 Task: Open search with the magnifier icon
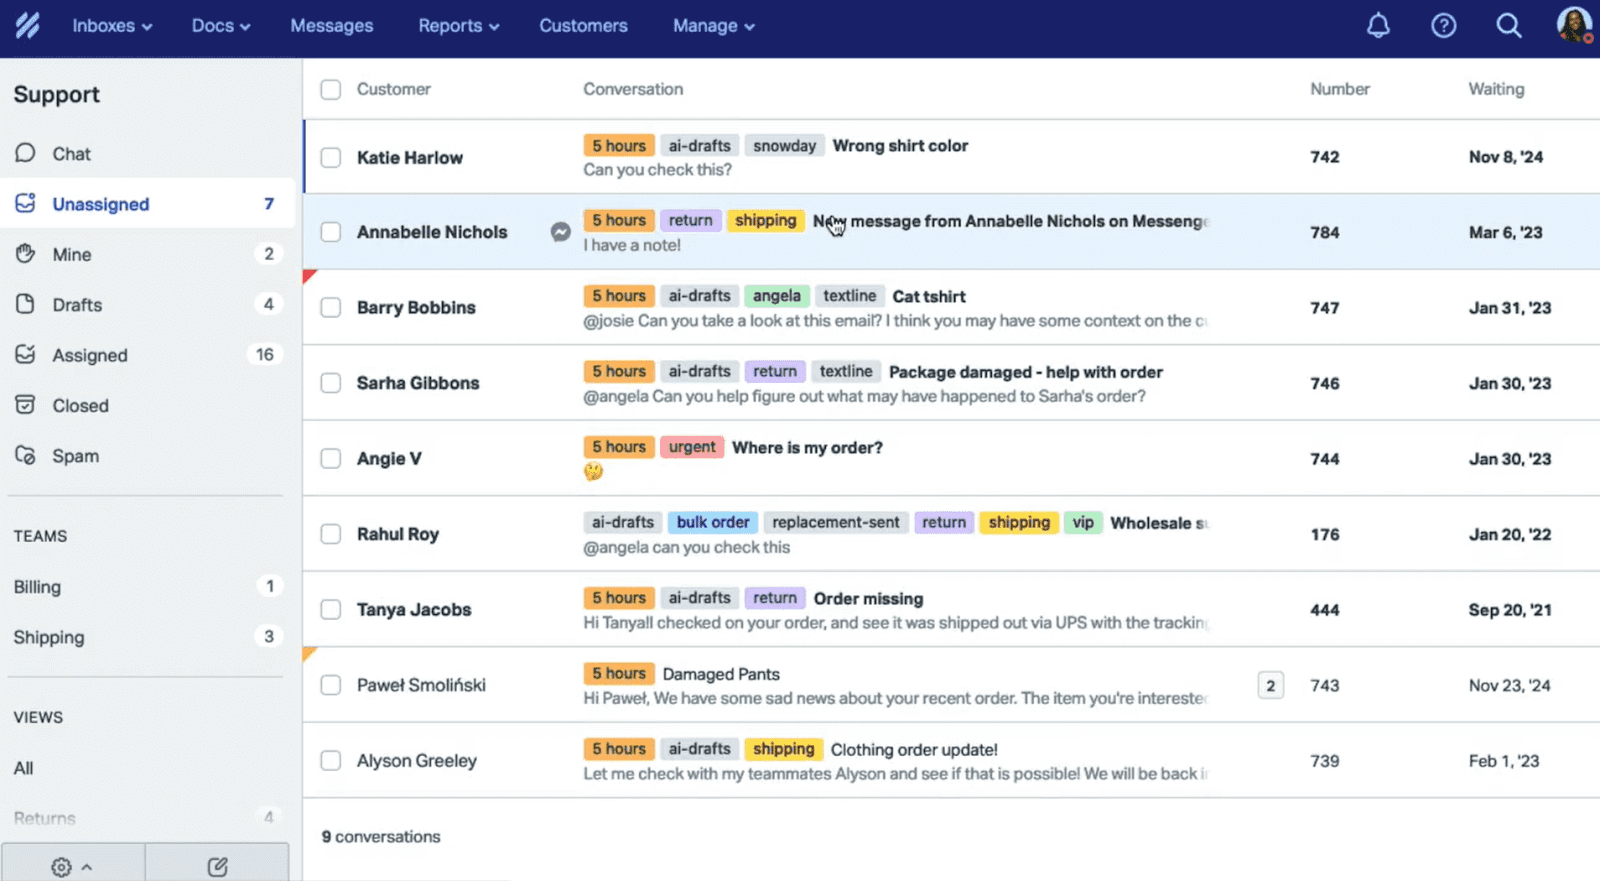coord(1508,26)
